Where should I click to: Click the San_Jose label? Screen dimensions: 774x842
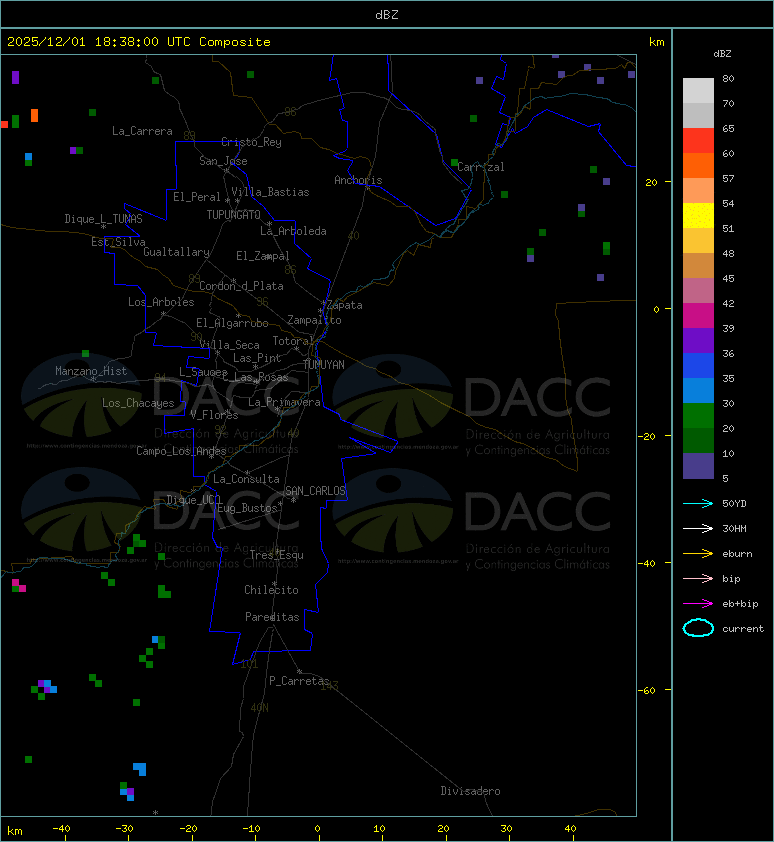(223, 161)
